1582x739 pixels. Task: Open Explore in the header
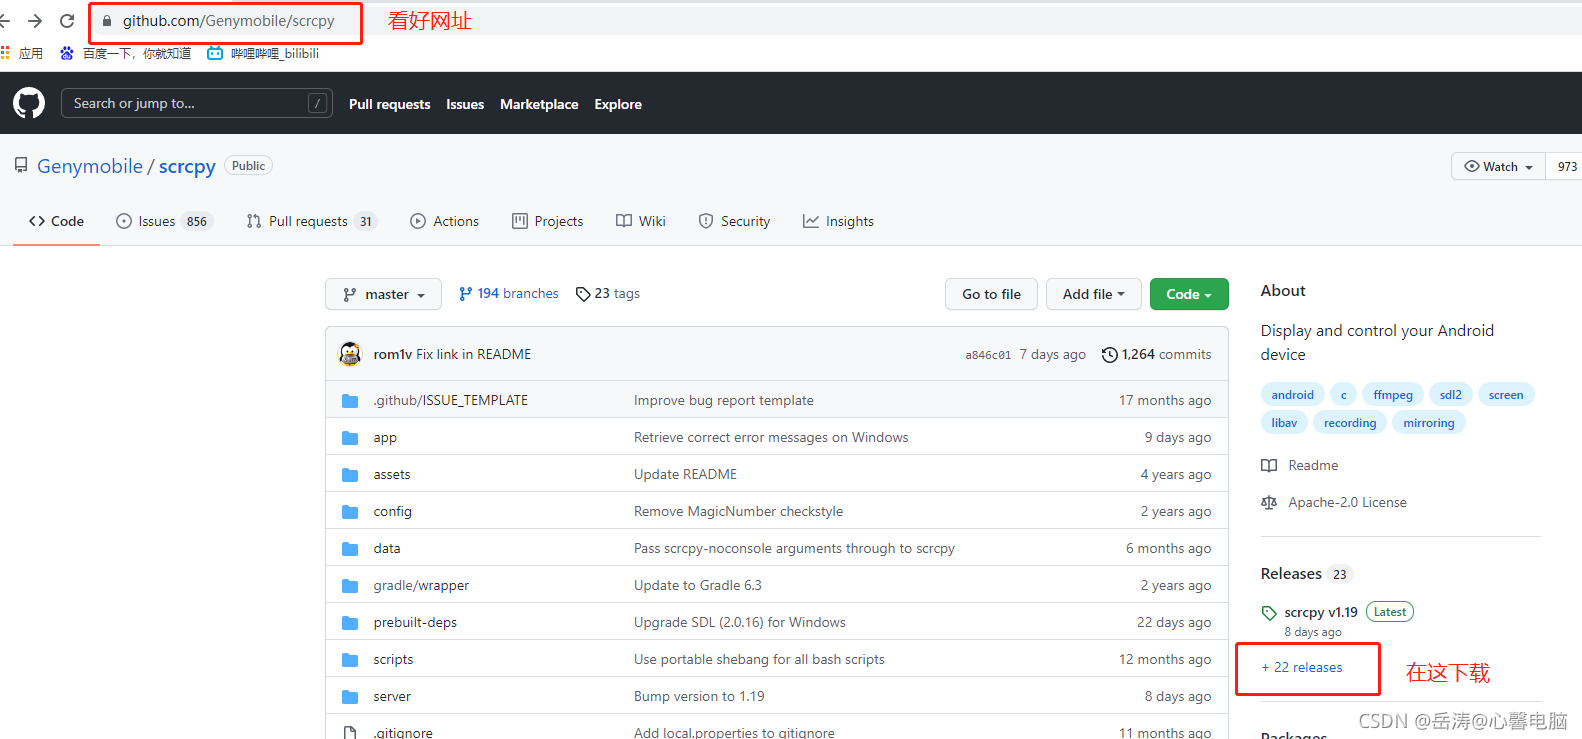(618, 104)
